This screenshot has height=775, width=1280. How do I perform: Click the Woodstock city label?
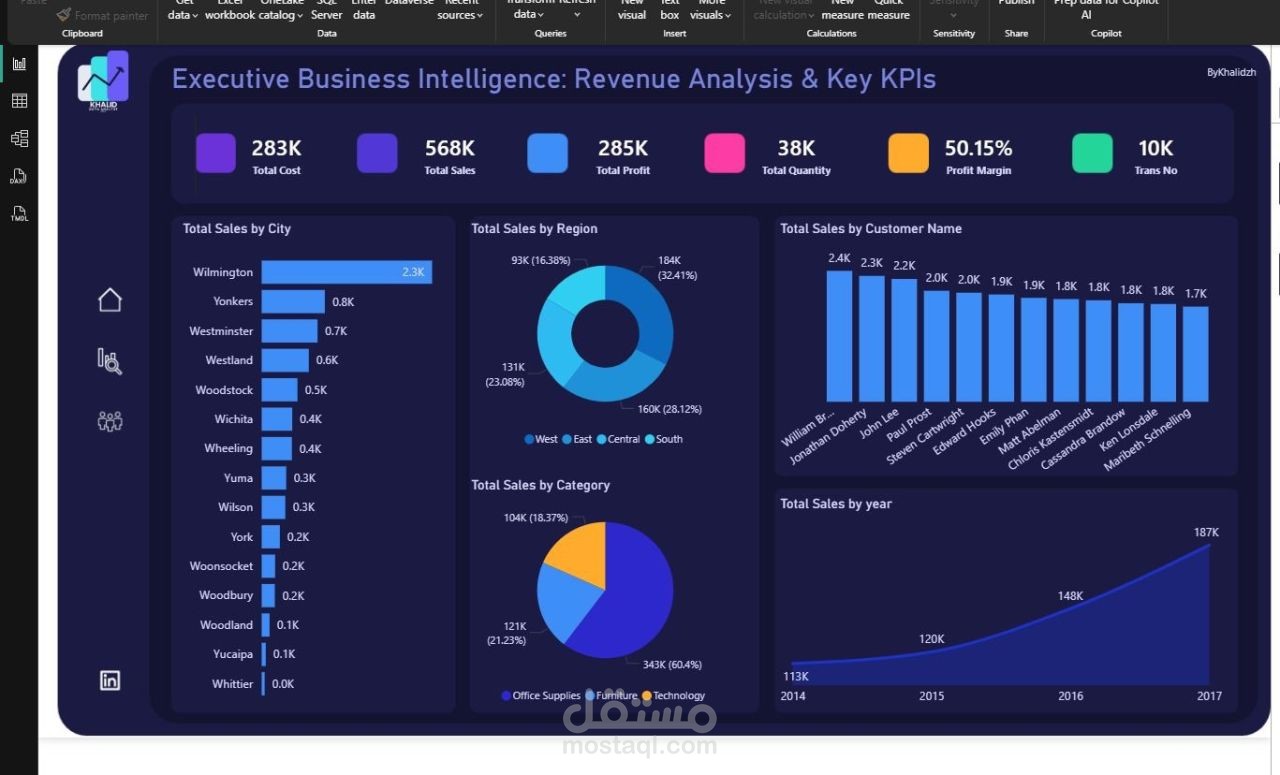(x=224, y=390)
